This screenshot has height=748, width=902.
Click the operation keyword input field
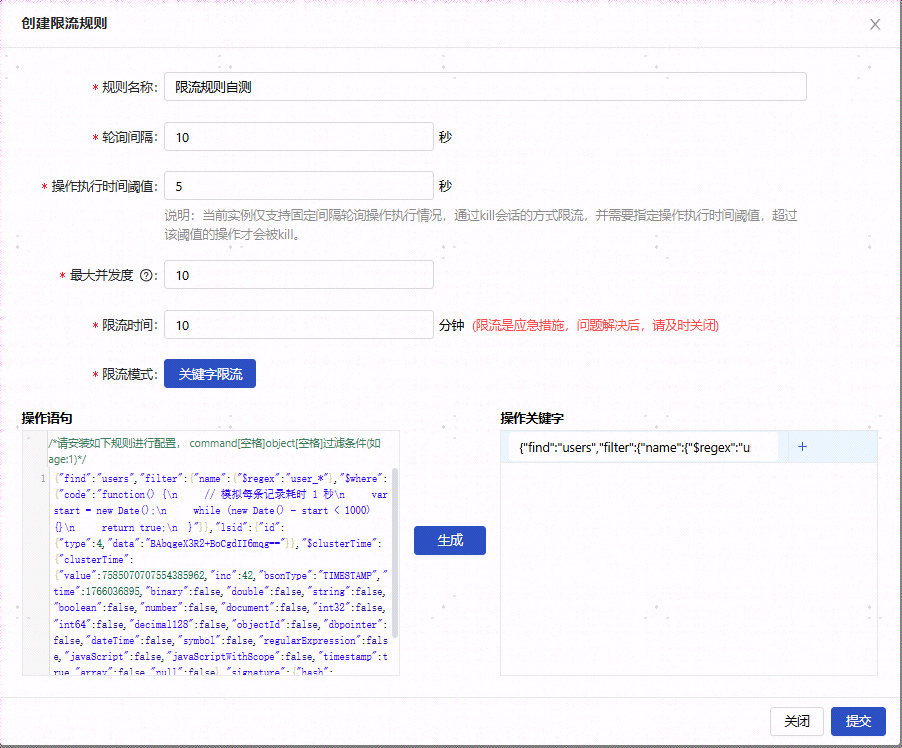[x=643, y=447]
